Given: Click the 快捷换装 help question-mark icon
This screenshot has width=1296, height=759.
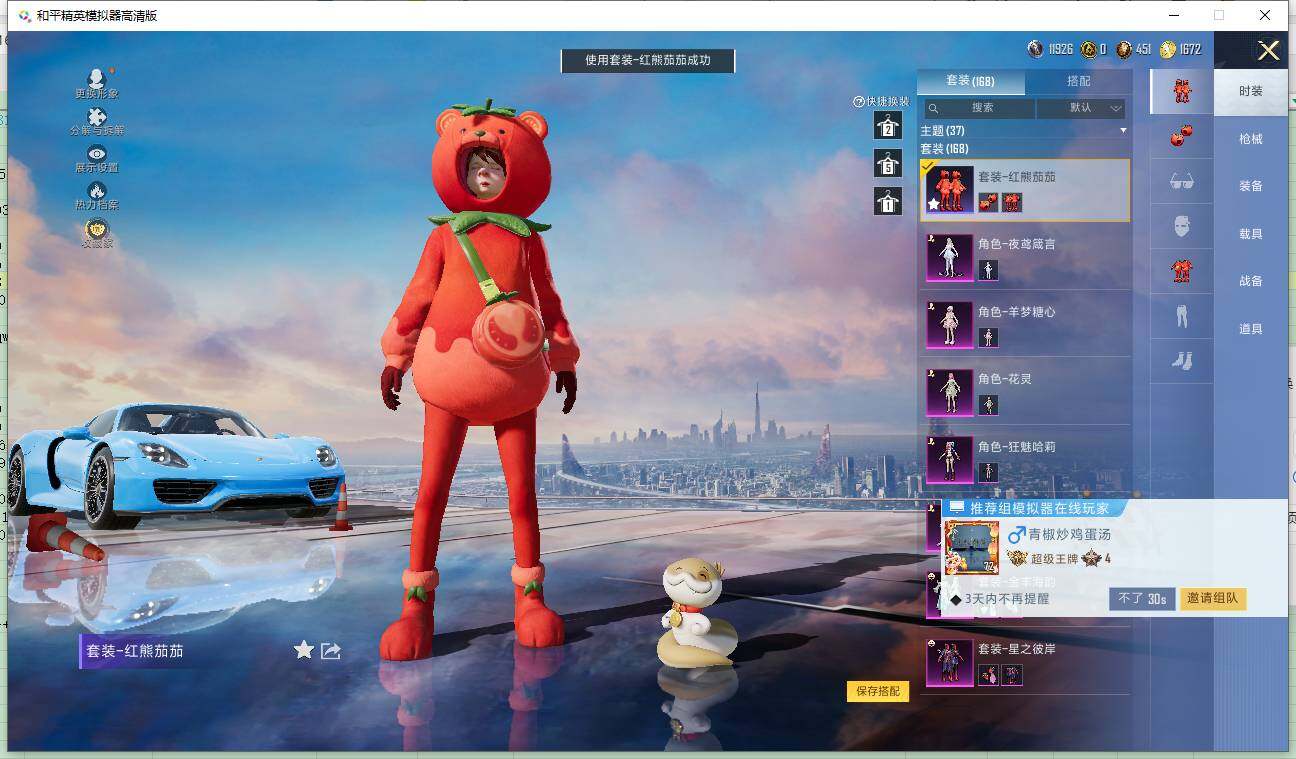Looking at the screenshot, I should 858,102.
